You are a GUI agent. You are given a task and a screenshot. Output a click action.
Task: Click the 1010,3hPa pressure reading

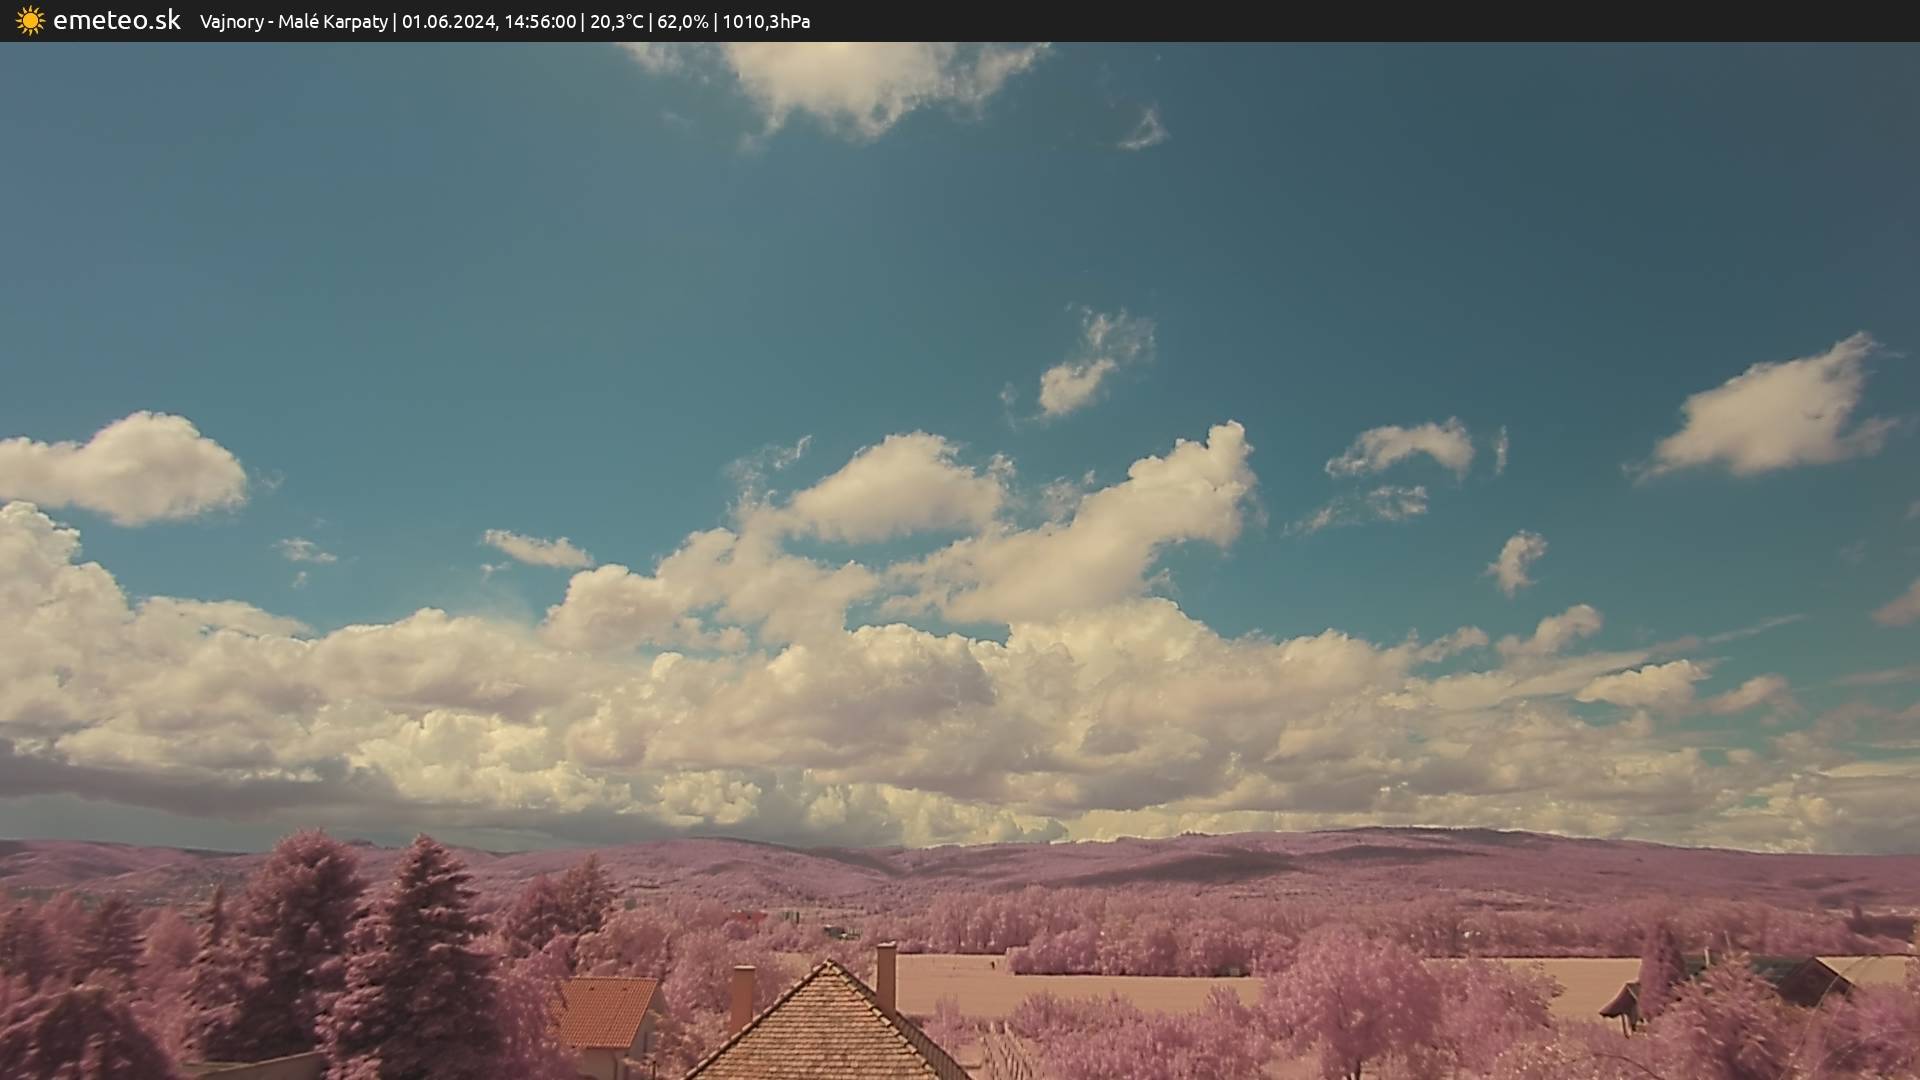(x=766, y=22)
